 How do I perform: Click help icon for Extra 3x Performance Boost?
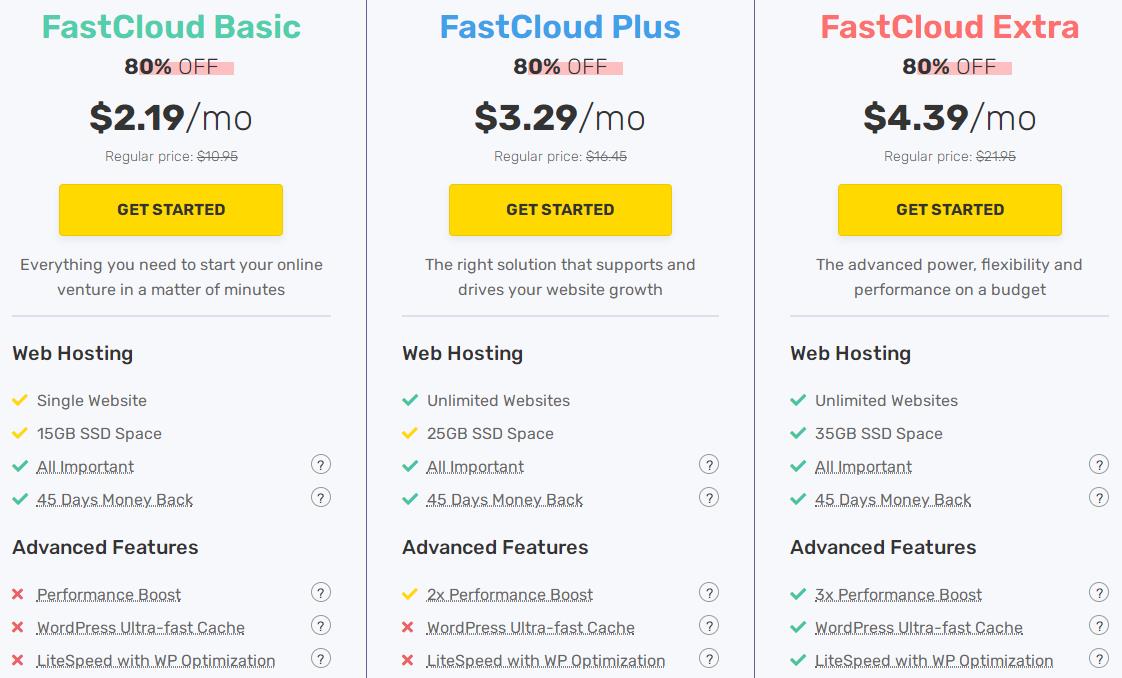click(1098, 592)
